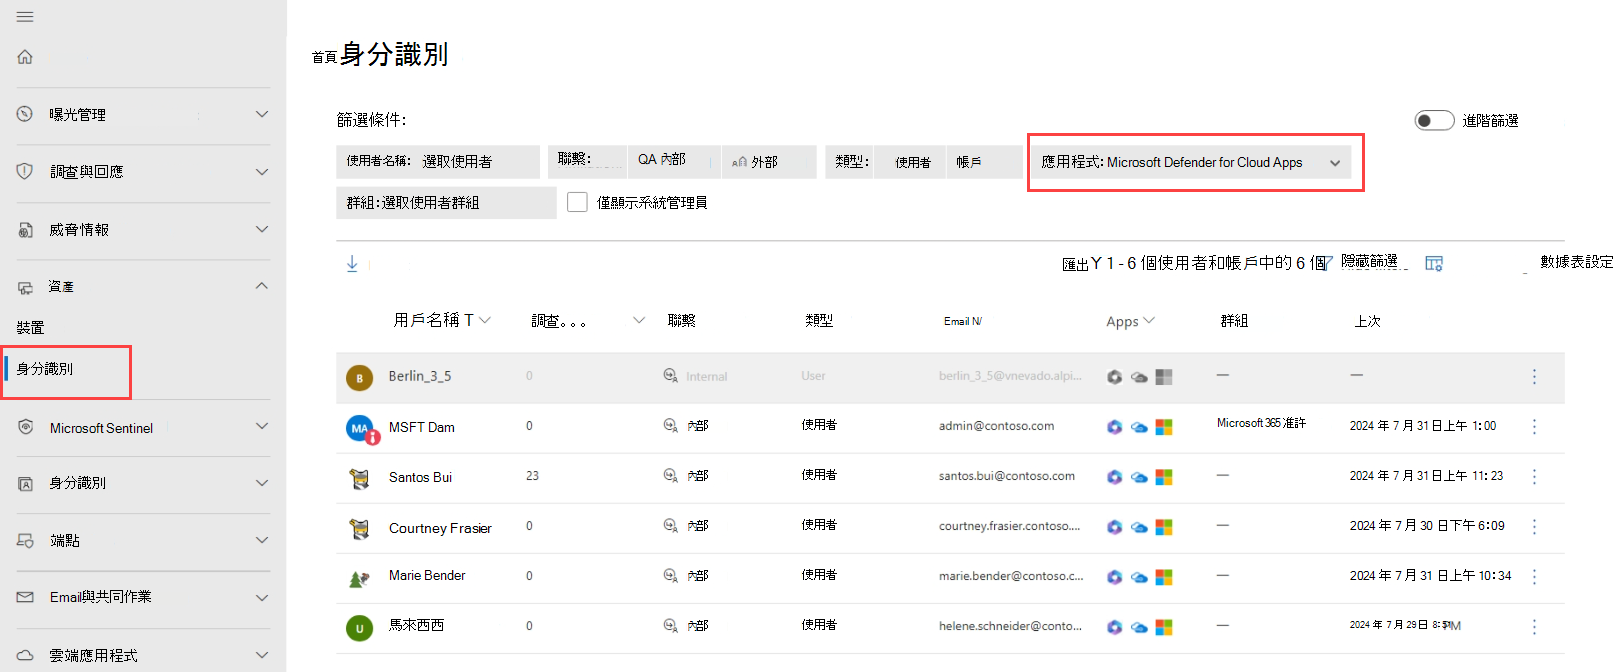Open the customize columns table icon
The width and height of the screenshot is (1614, 672).
pos(1434,263)
